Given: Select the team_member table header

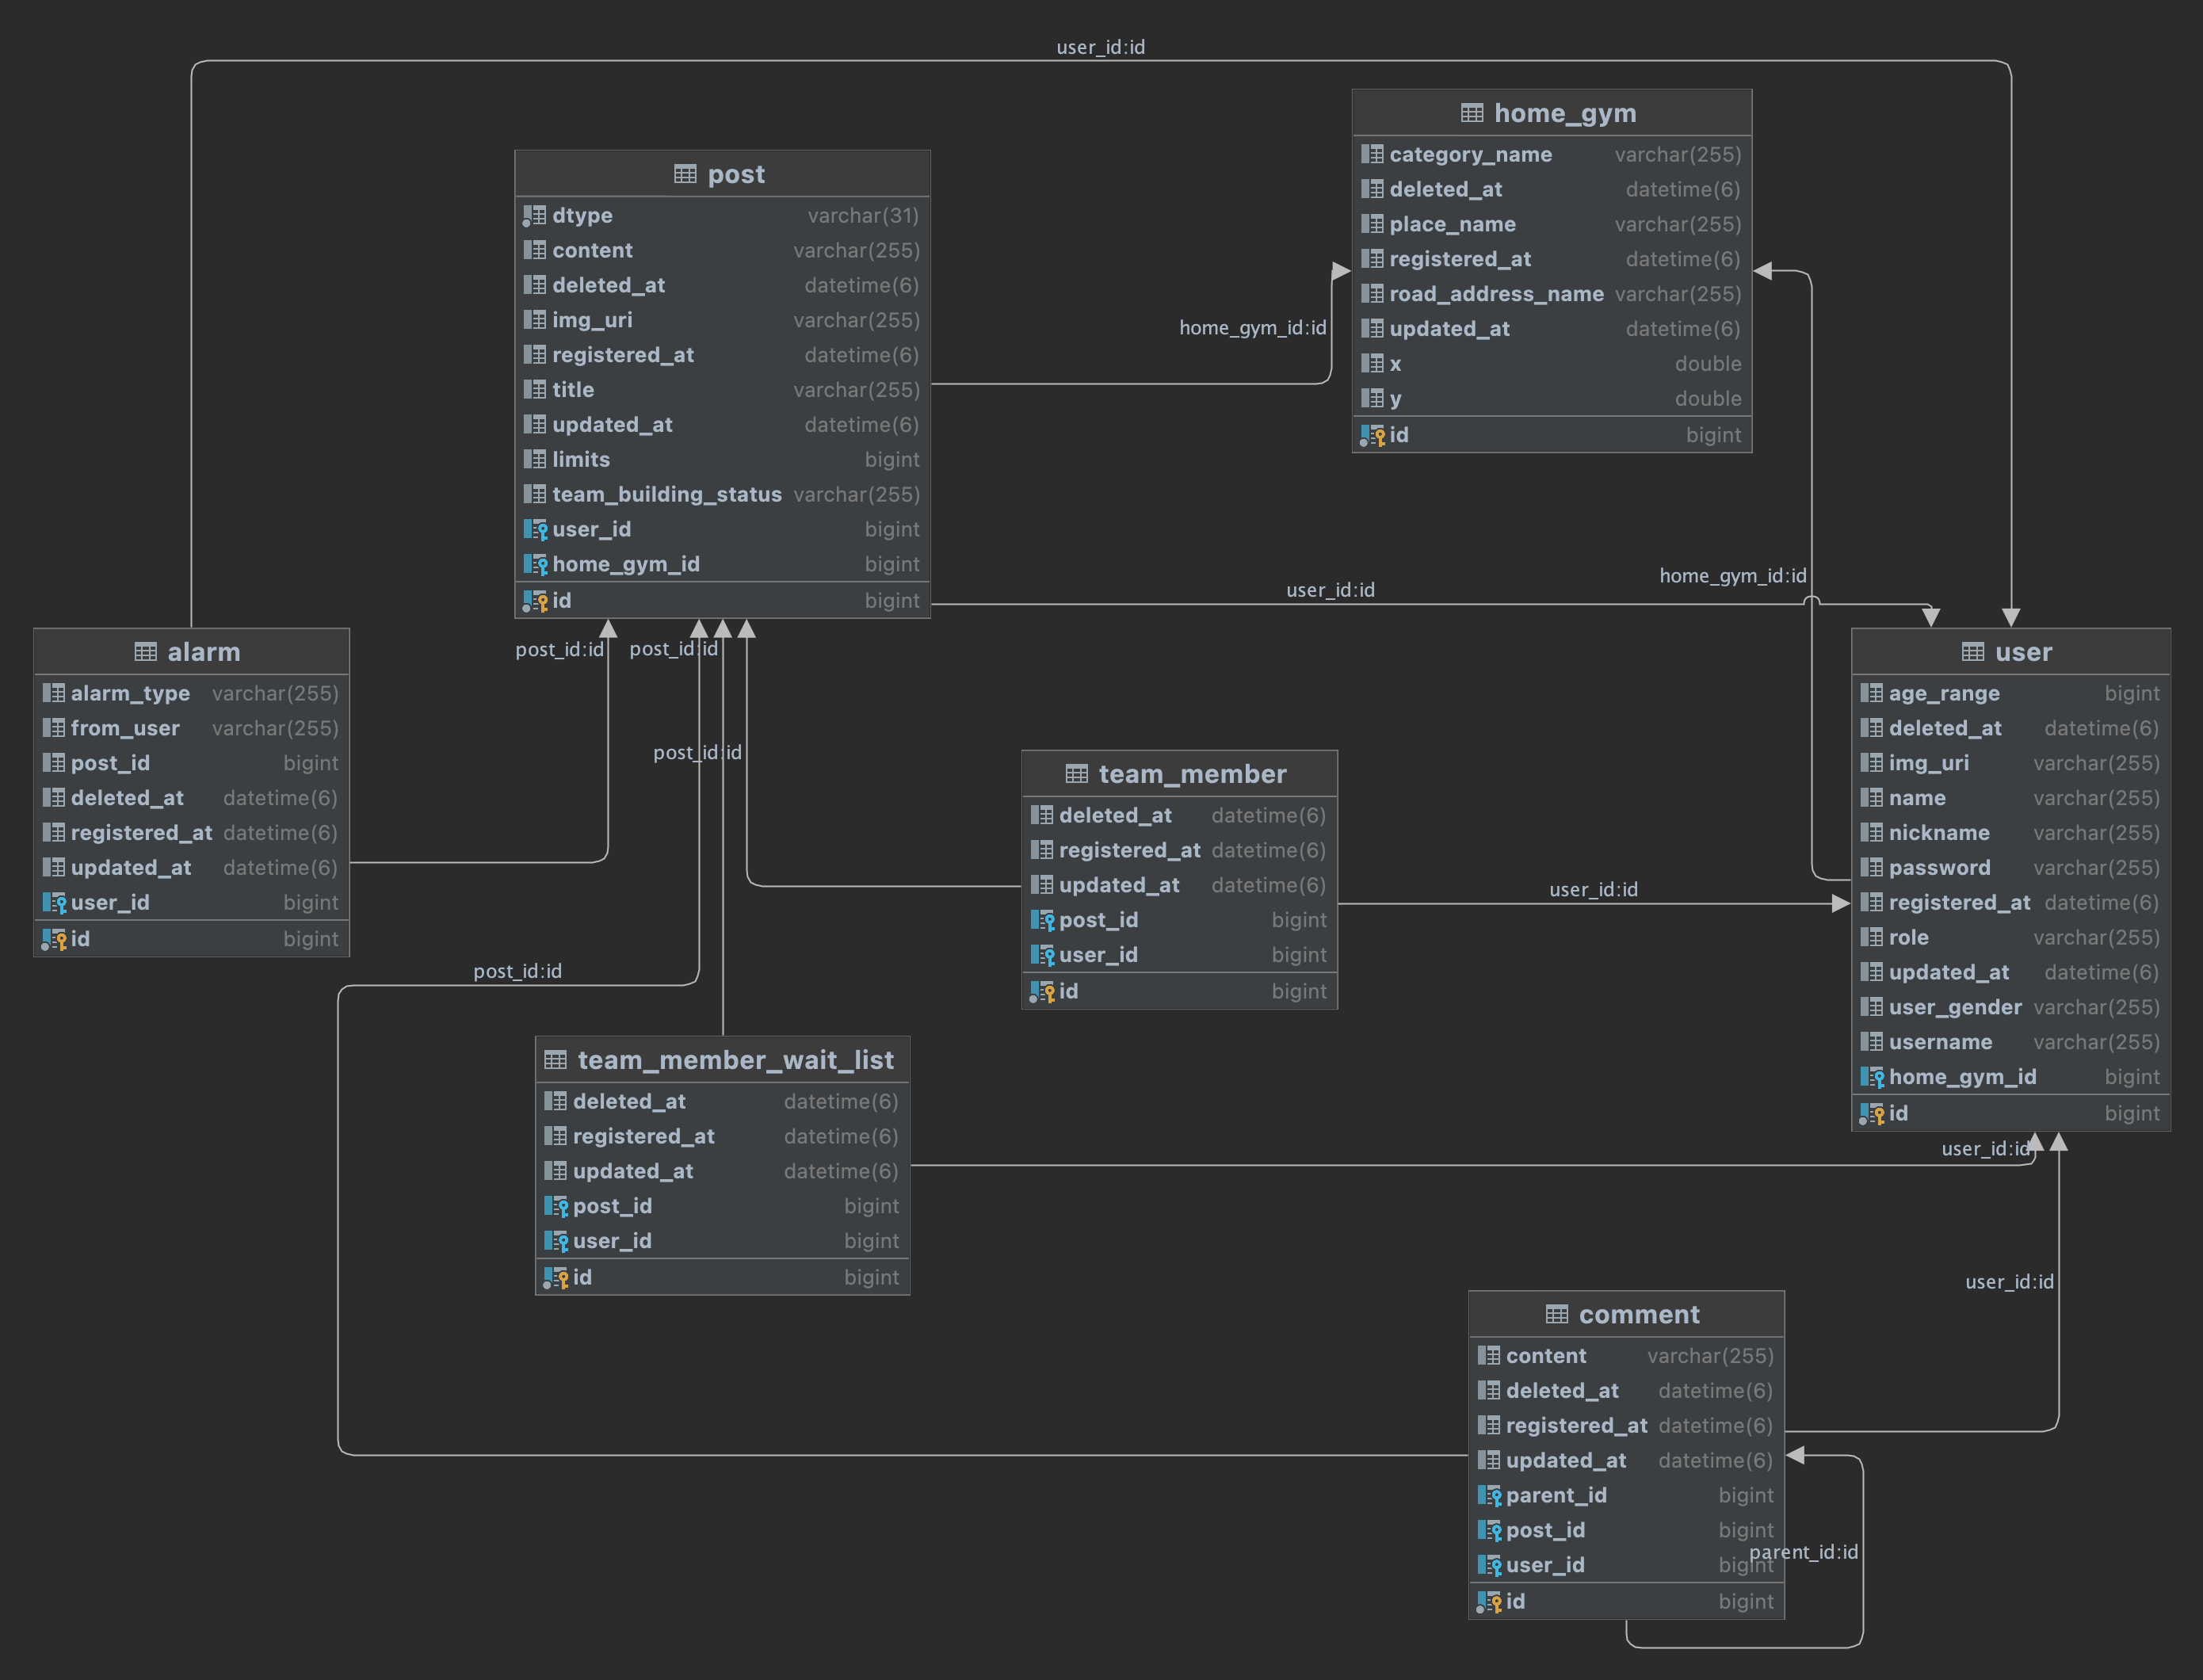Looking at the screenshot, I should click(1191, 774).
